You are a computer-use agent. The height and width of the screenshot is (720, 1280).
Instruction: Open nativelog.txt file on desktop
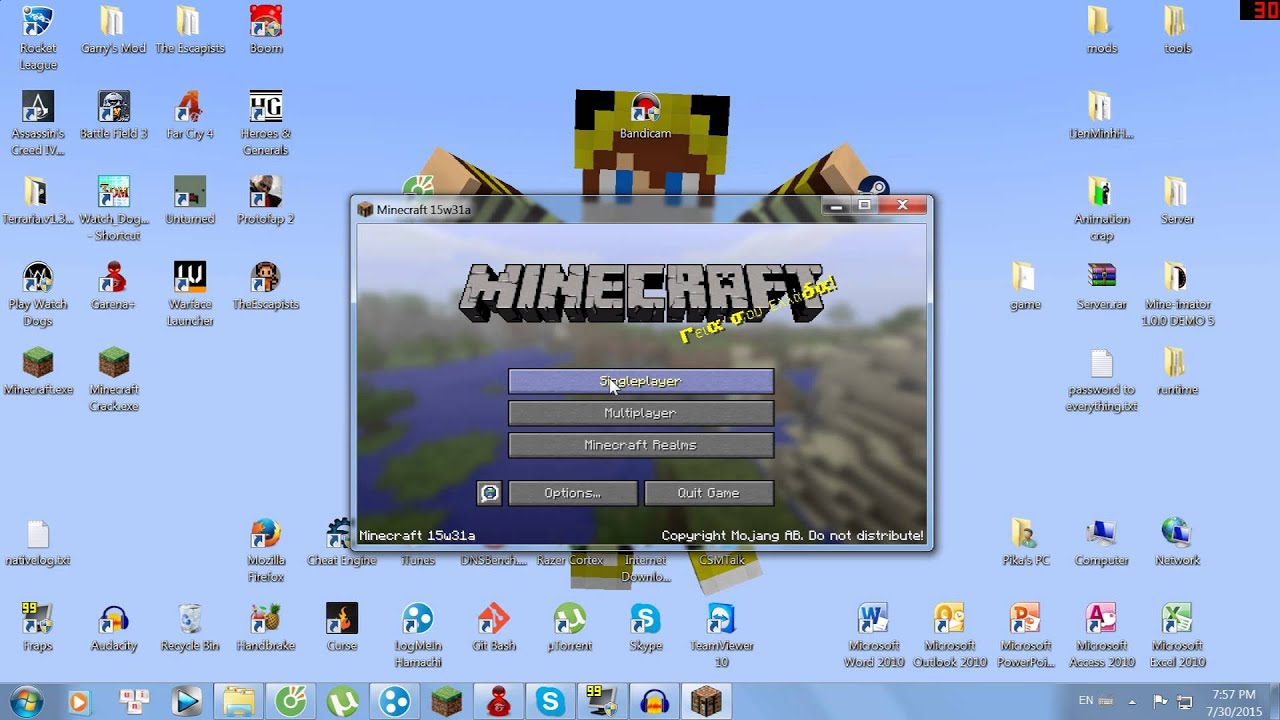pyautogui.click(x=38, y=542)
